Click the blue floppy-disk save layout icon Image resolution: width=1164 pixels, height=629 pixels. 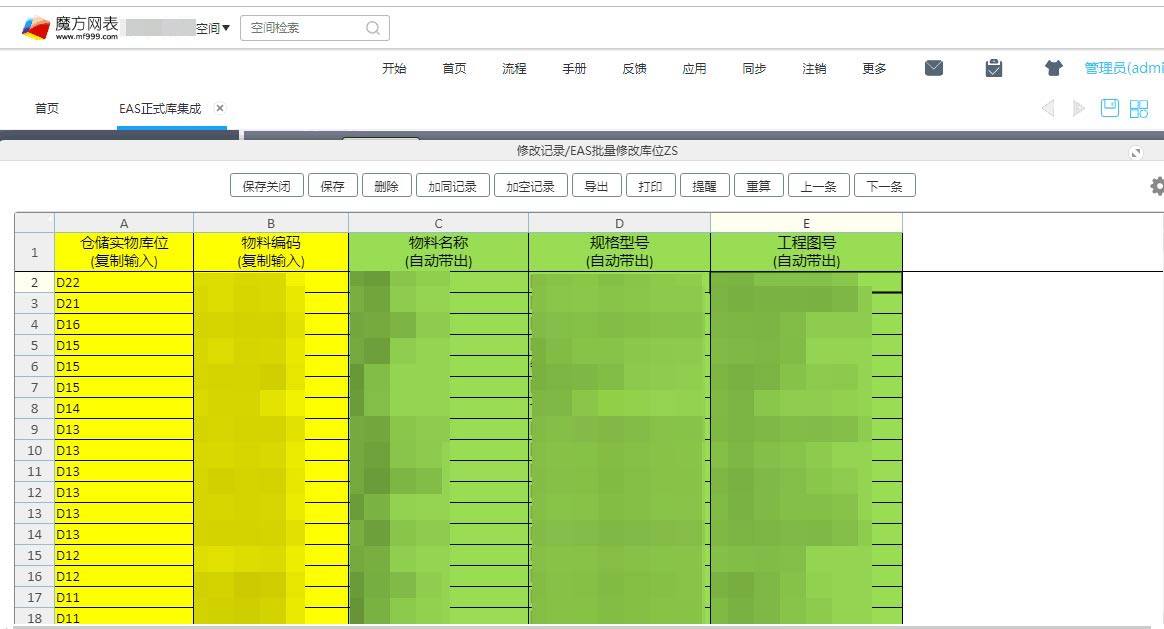[1109, 108]
